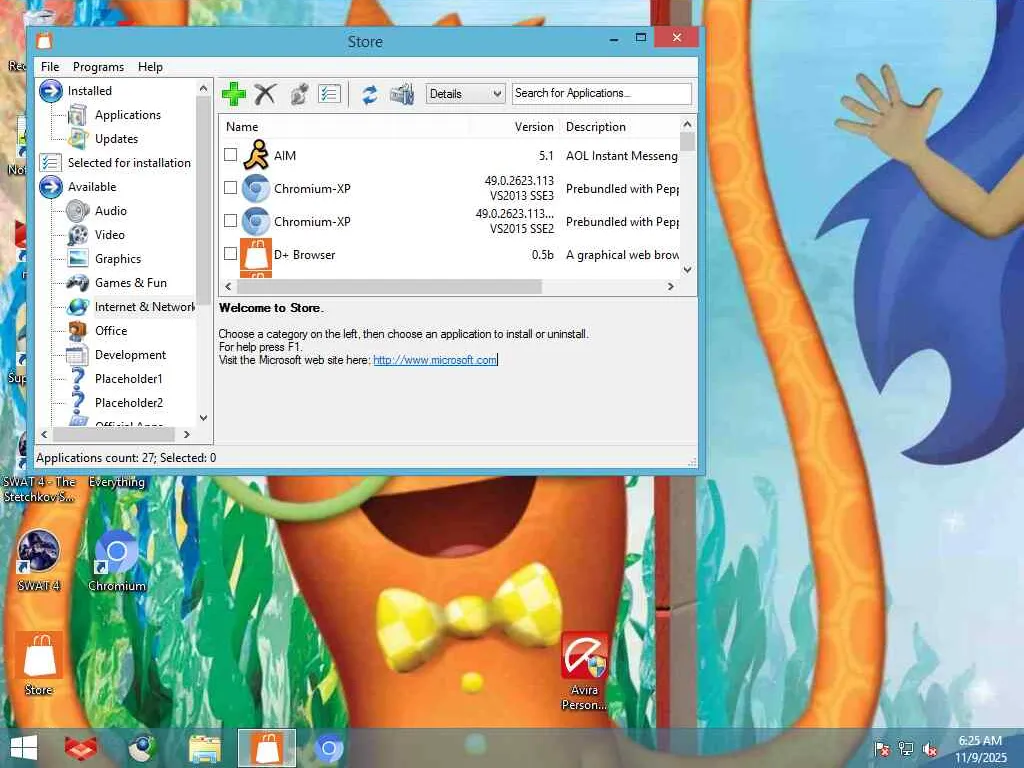1024x768 pixels.
Task: Open the Help menu
Action: pyautogui.click(x=150, y=67)
